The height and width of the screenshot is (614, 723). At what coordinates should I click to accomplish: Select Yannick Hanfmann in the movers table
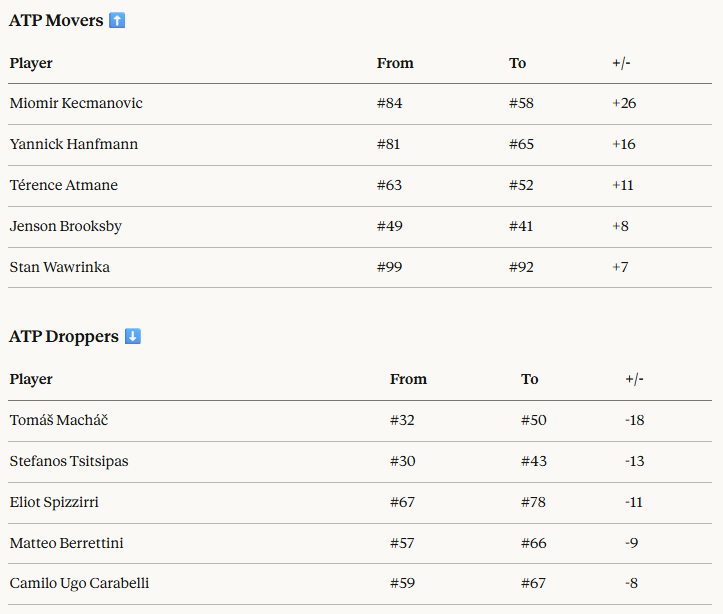[73, 144]
